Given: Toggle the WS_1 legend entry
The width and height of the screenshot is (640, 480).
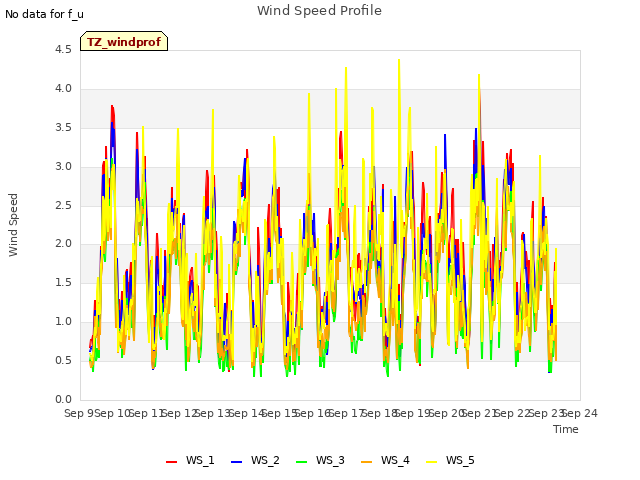Looking at the screenshot, I should pos(190,460).
